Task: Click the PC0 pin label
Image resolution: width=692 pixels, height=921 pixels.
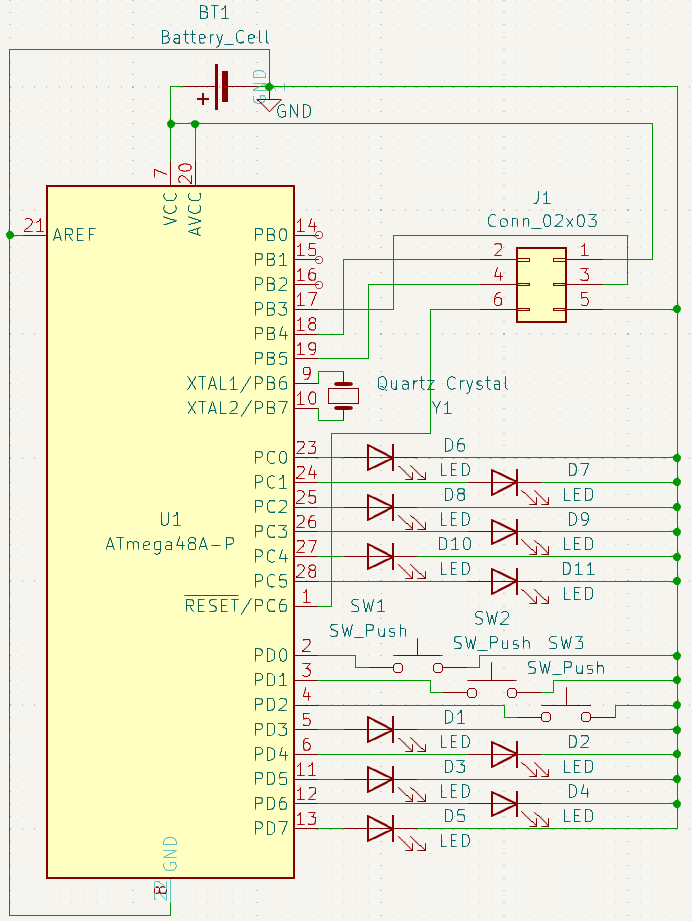Action: point(271,458)
